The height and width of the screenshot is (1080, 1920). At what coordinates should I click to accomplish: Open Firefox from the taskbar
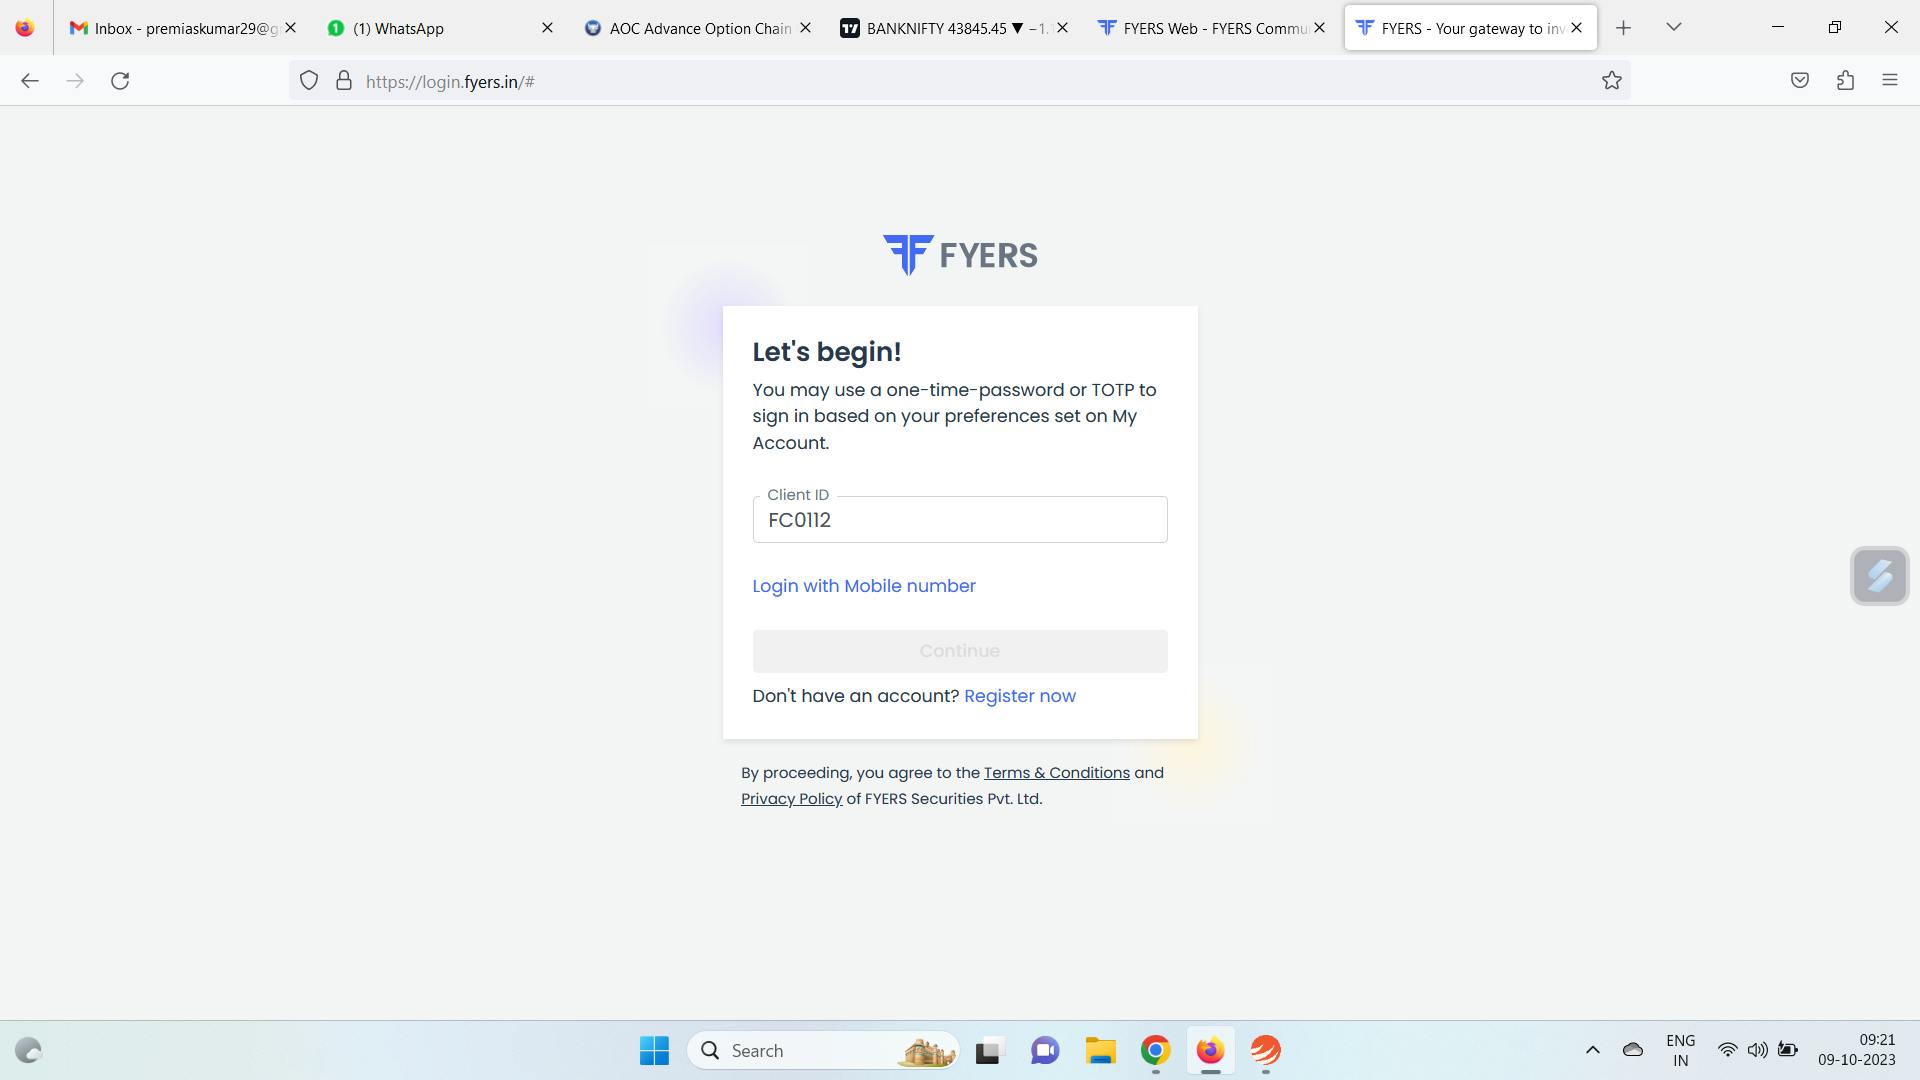point(1211,1051)
